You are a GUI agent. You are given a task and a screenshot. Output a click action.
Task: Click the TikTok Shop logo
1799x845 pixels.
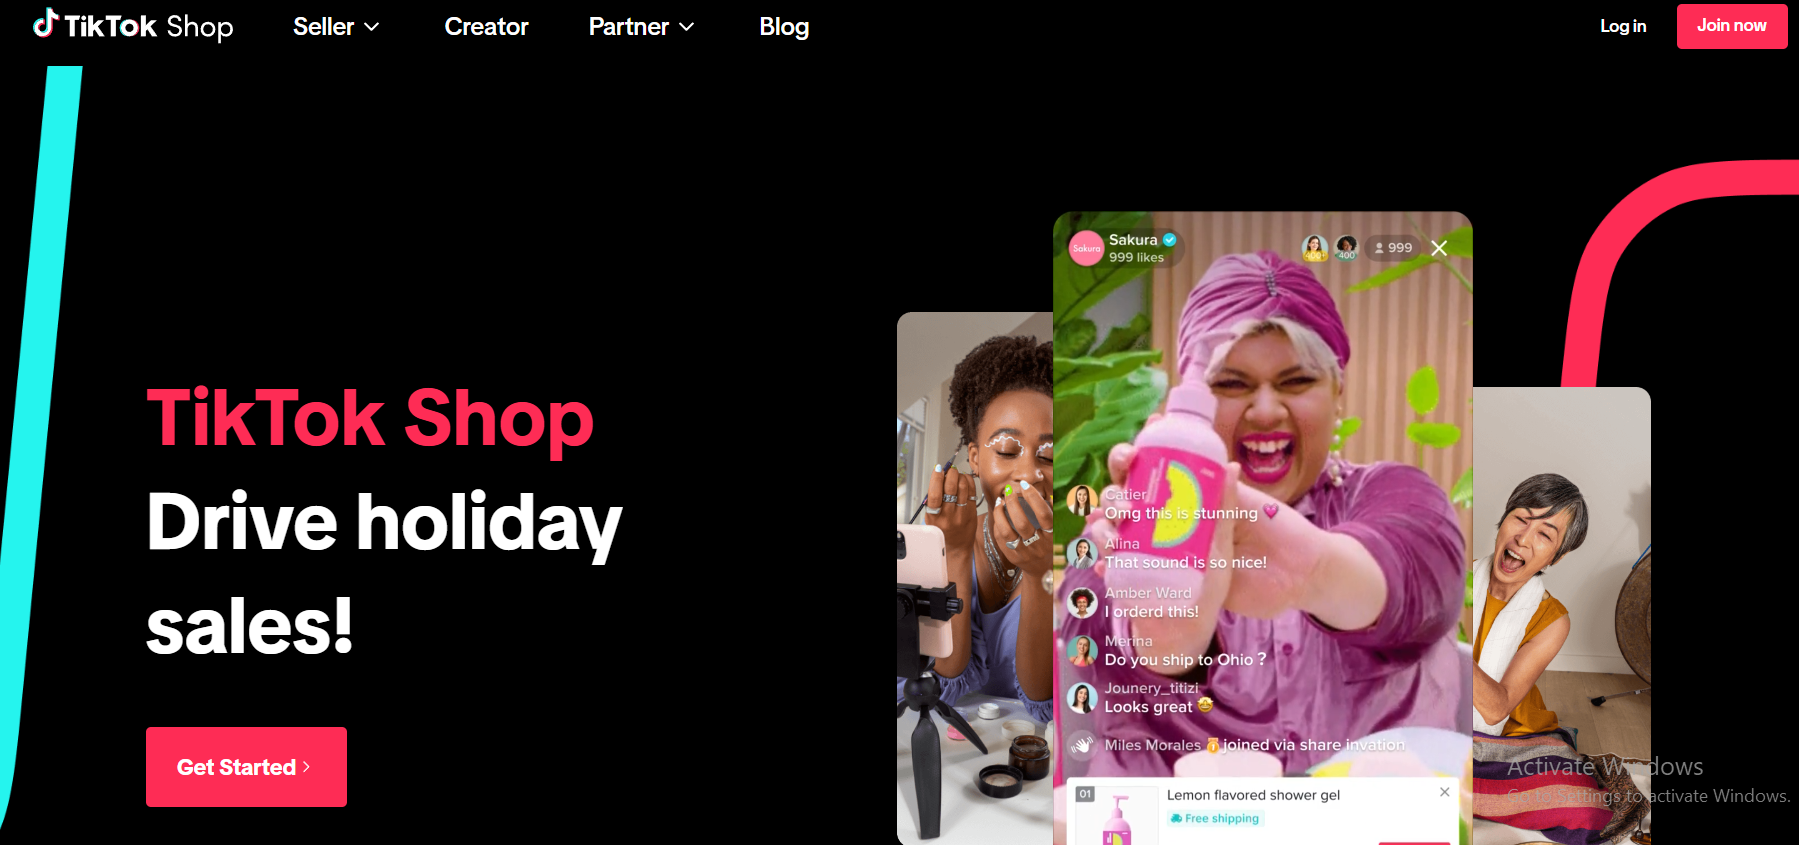point(133,25)
